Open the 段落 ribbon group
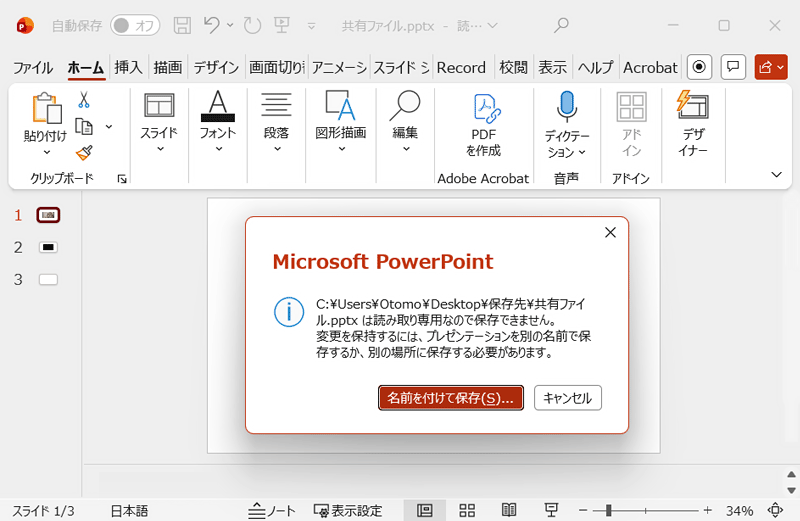 (x=277, y=122)
